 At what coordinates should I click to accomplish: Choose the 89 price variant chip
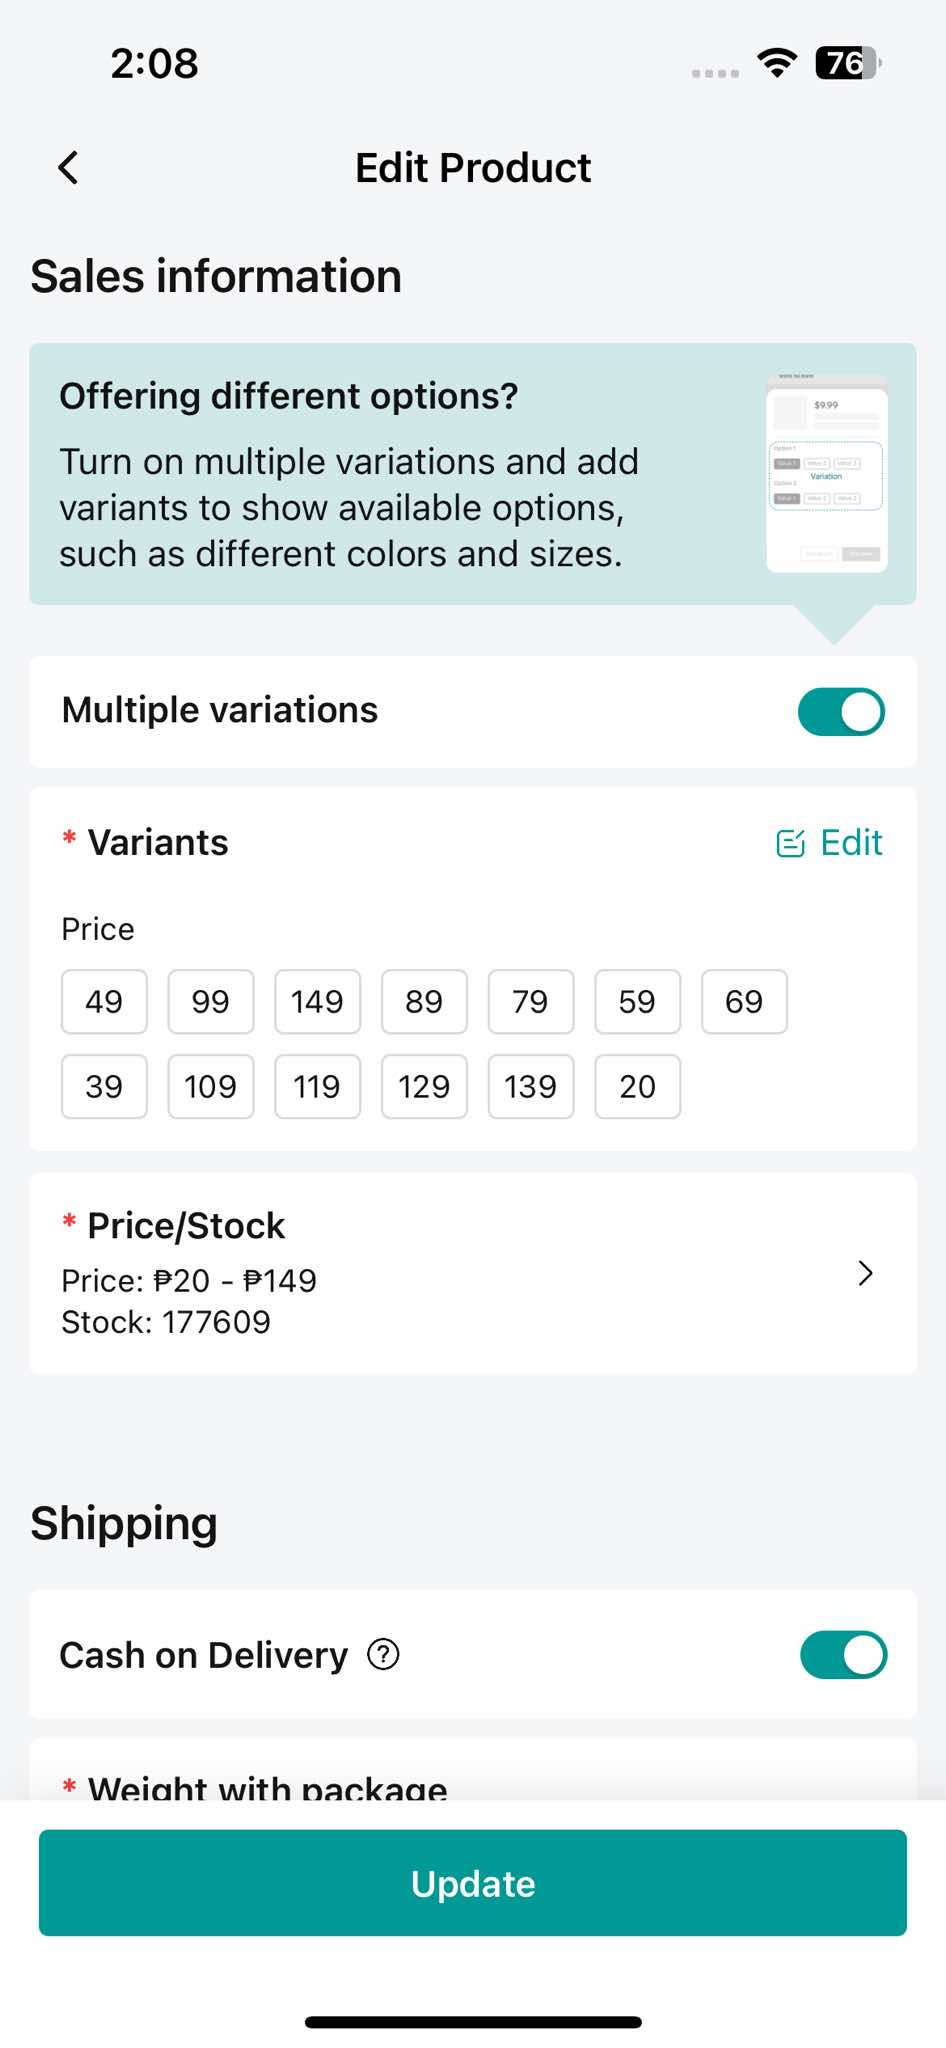pyautogui.click(x=424, y=1001)
